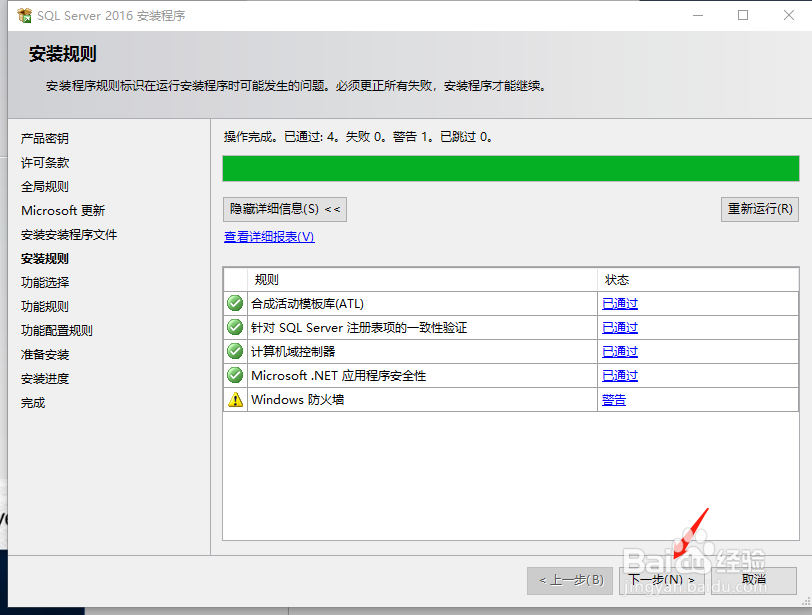The image size is (812, 615).
Task: Collapse details with 隐藏详细信息(S) button
Action: (x=285, y=209)
